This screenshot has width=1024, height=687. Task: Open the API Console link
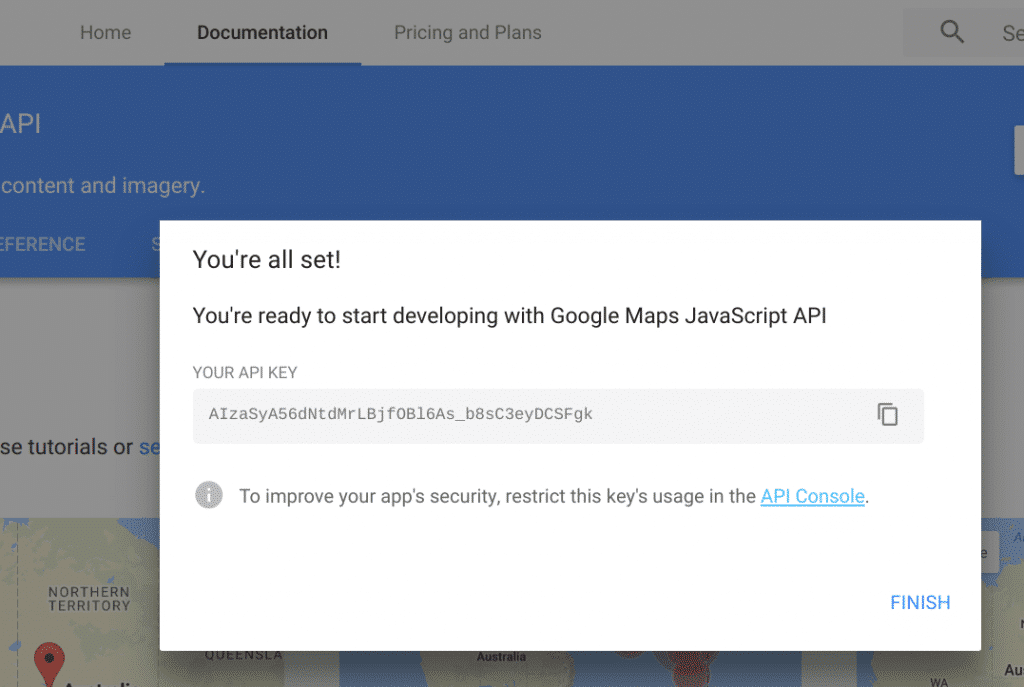(812, 496)
